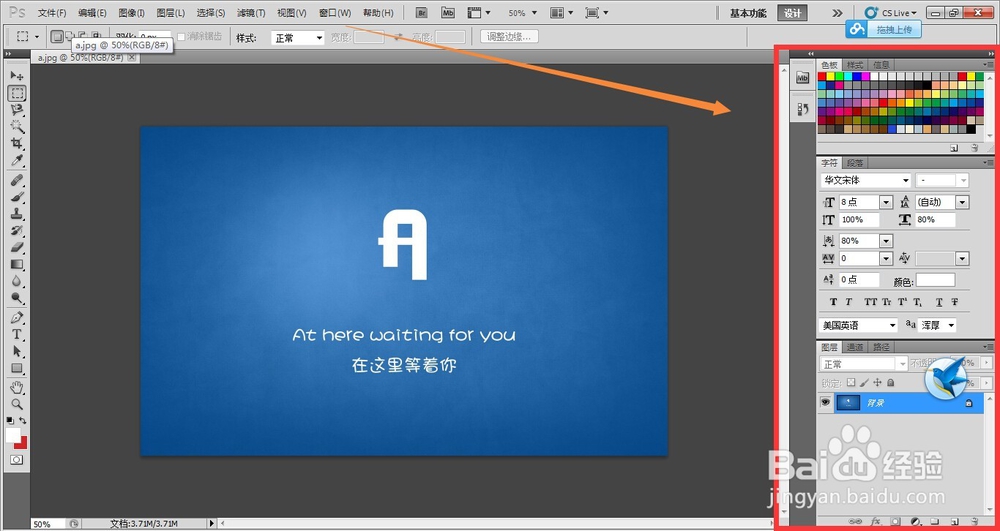Toggle All Caps in Character panel

pyautogui.click(x=871, y=302)
